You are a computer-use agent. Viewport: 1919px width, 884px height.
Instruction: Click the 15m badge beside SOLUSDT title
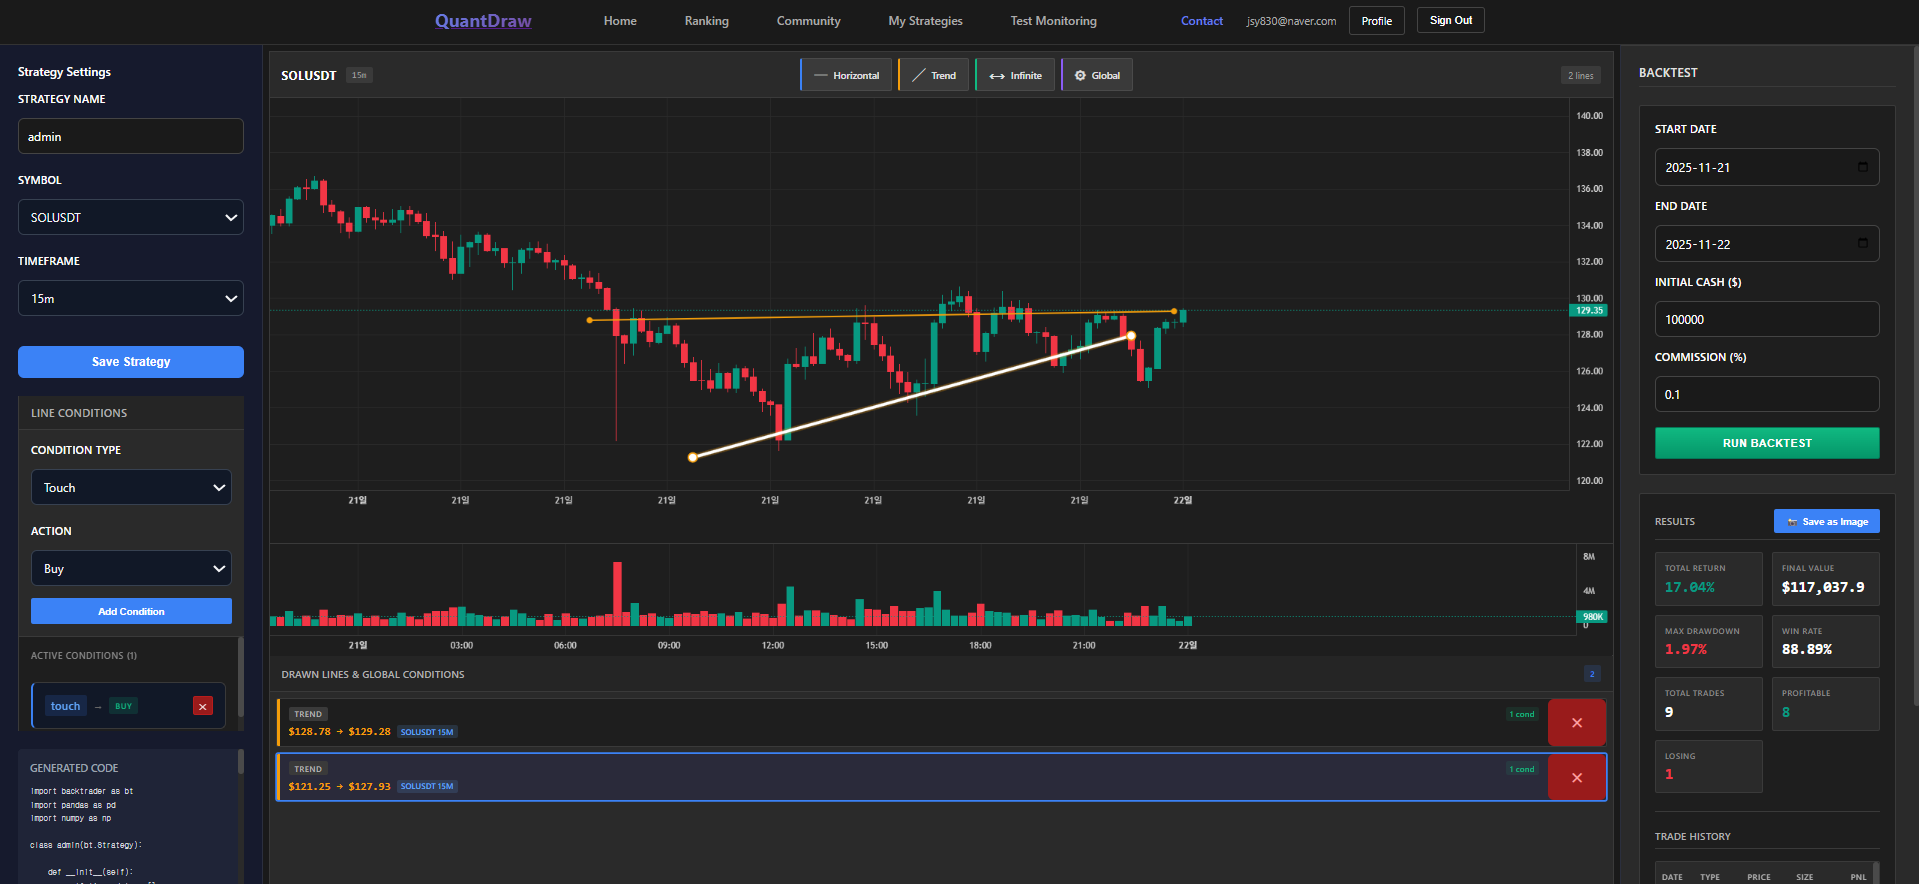click(359, 75)
